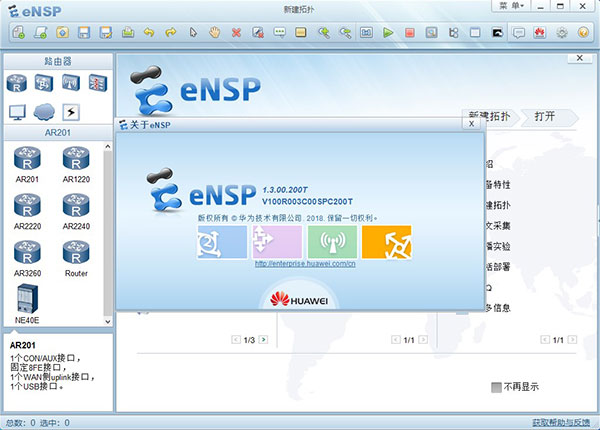Image resolution: width=600 pixels, height=430 pixels.
Task: Select the WLAN device category icon
Action: coord(71,83)
